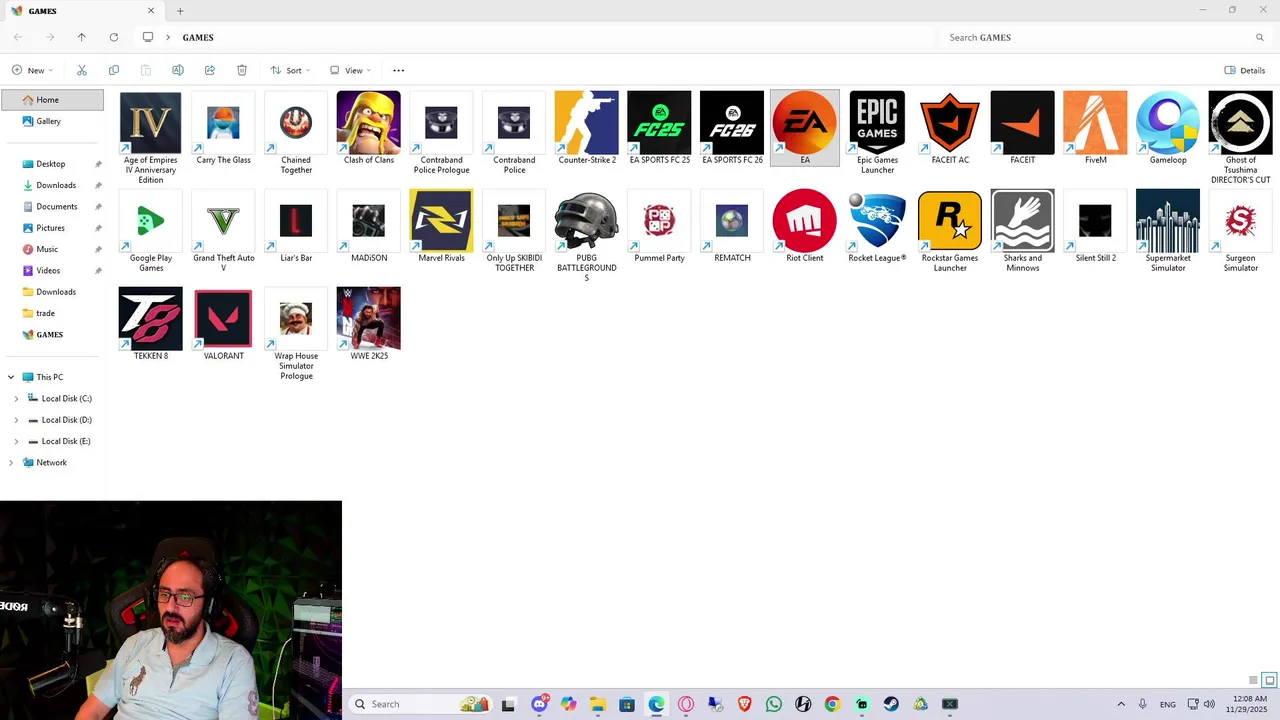Refresh the current folder
This screenshot has height=720, width=1280.
coord(114,37)
